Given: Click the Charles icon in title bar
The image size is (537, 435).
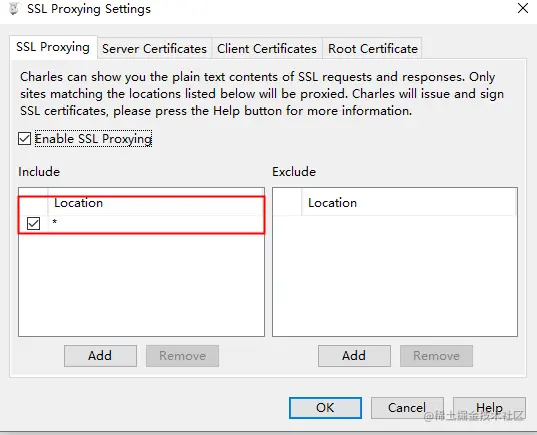Looking at the screenshot, I should [13, 9].
